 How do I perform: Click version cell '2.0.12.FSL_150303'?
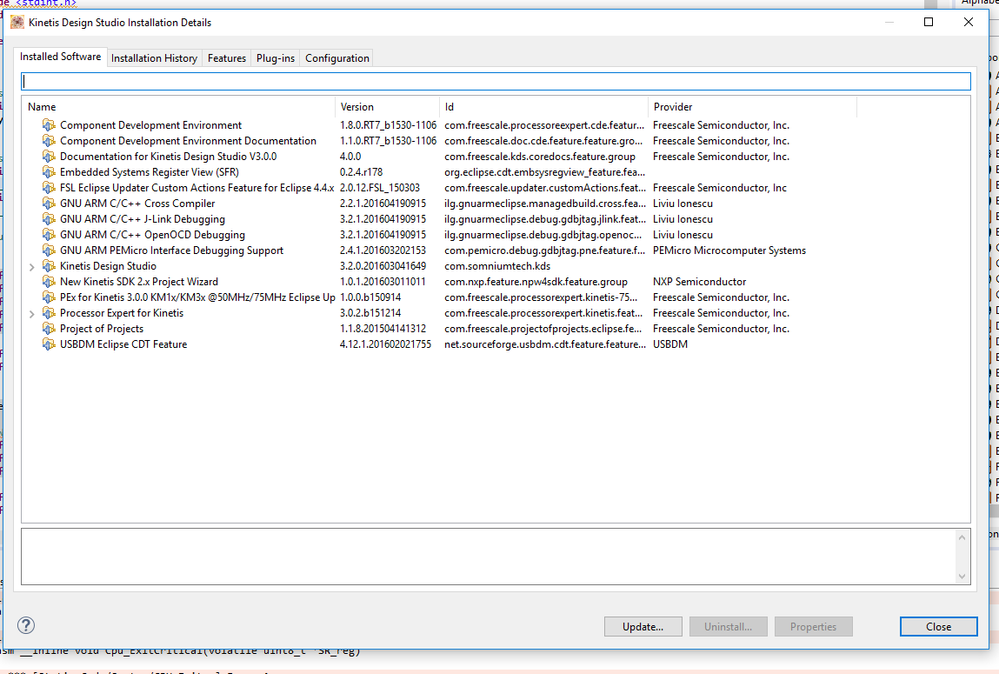tap(380, 188)
